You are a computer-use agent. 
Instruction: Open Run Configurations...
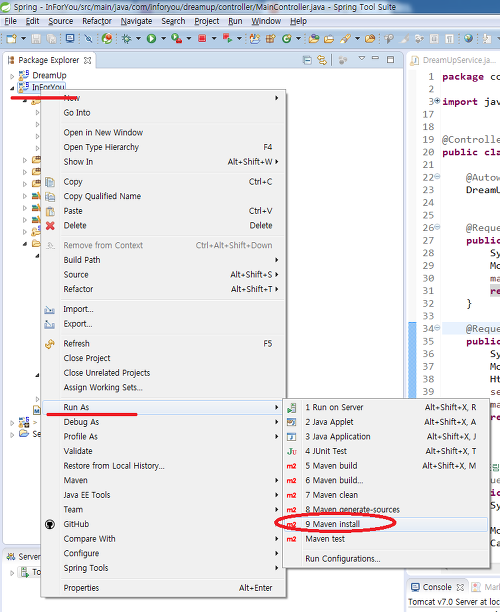(386, 559)
